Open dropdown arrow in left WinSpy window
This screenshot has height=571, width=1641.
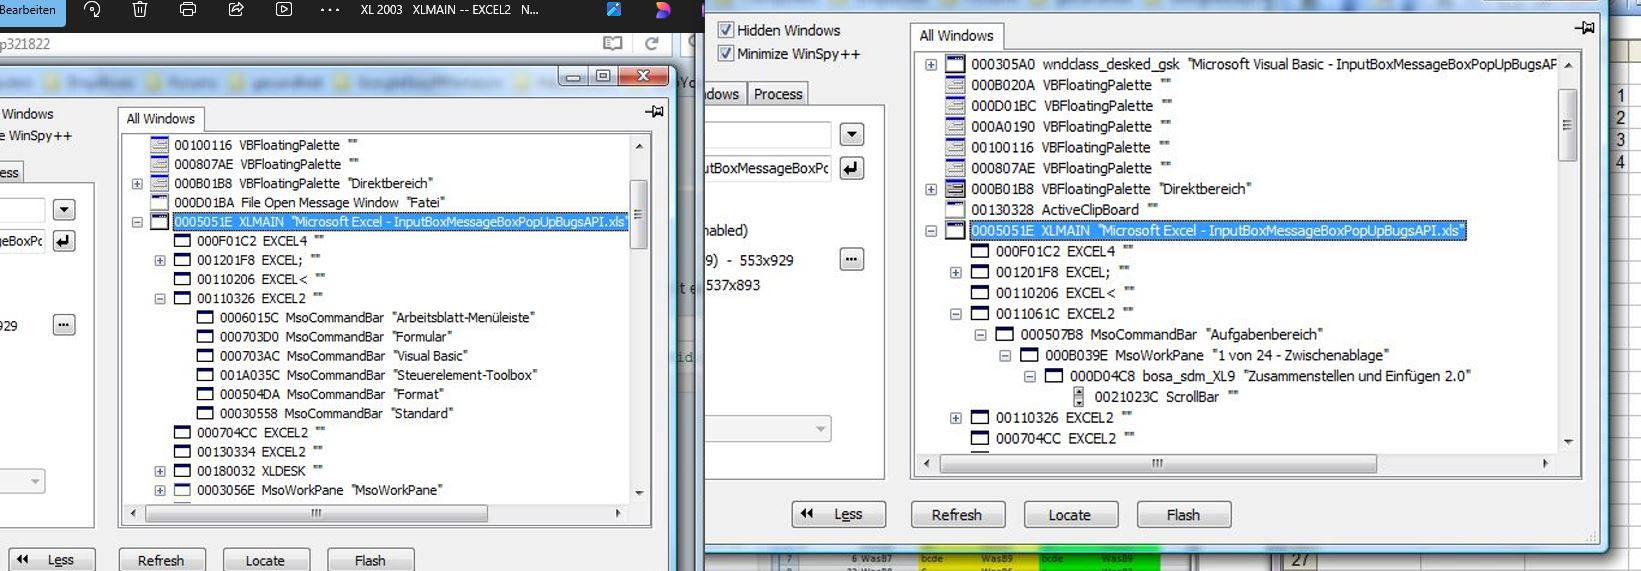tap(64, 210)
